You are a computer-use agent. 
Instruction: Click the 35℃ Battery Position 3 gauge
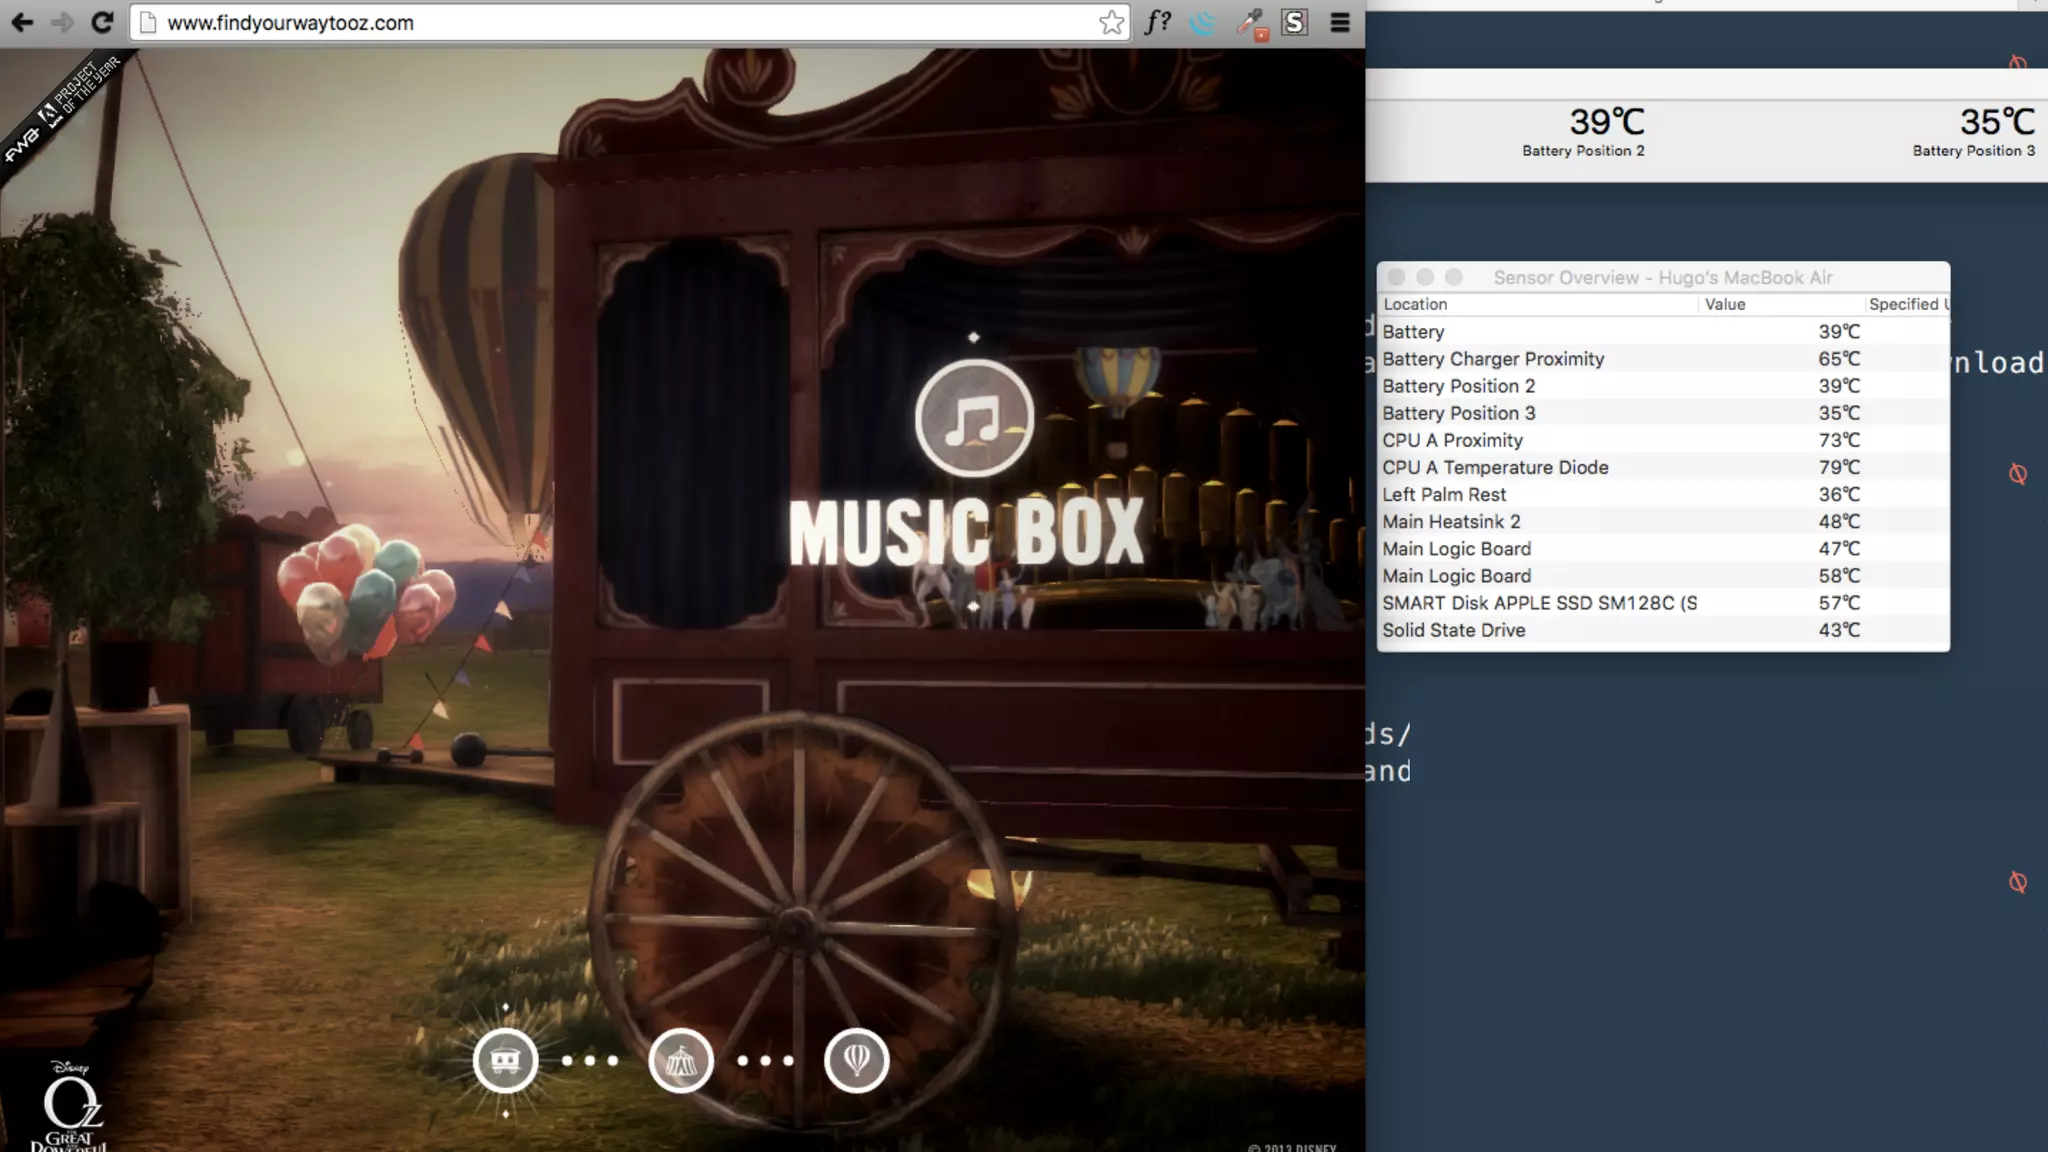[x=1975, y=132]
